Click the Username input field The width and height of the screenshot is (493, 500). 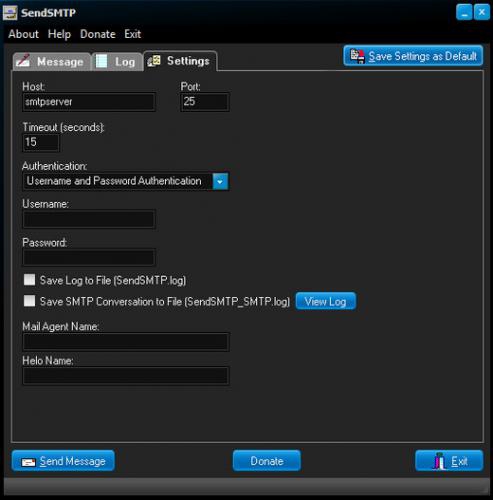point(89,219)
